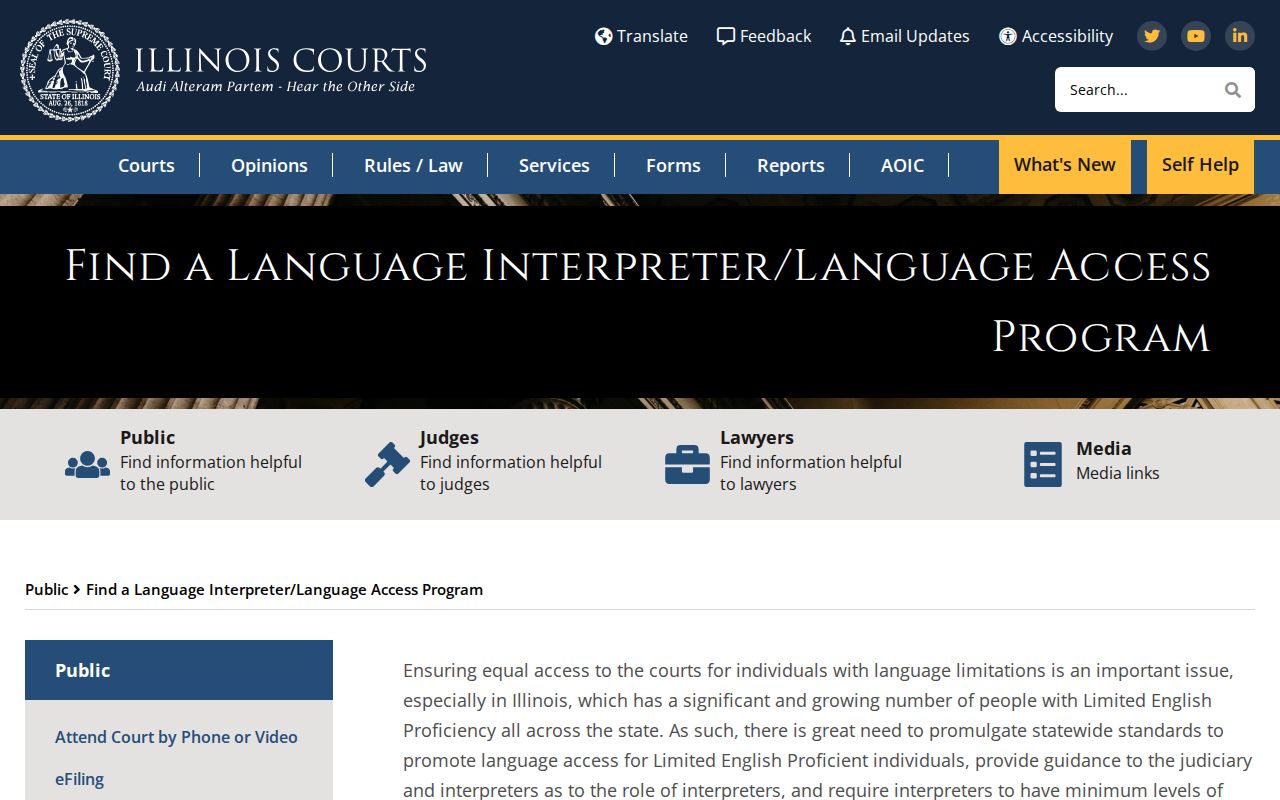This screenshot has width=1280, height=800.
Task: Click the current page breadcrumb text
Action: (284, 590)
